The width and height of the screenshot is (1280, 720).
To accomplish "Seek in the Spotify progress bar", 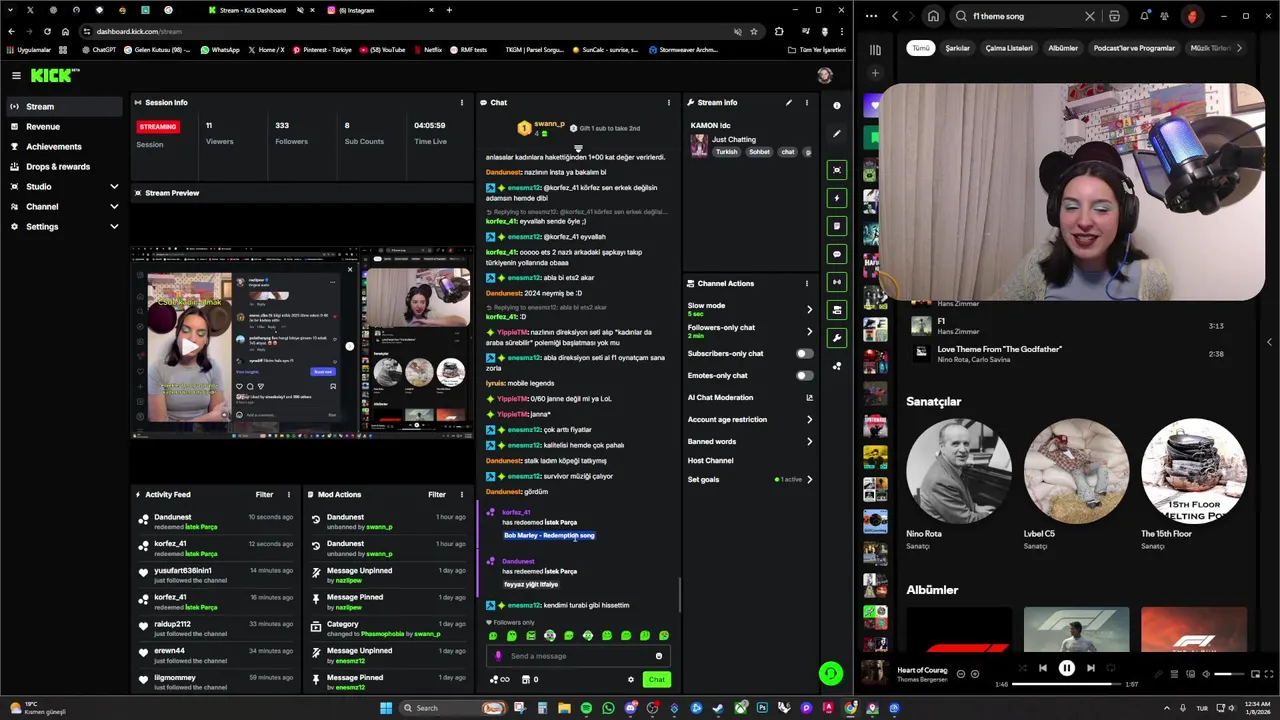I will (x=1066, y=684).
